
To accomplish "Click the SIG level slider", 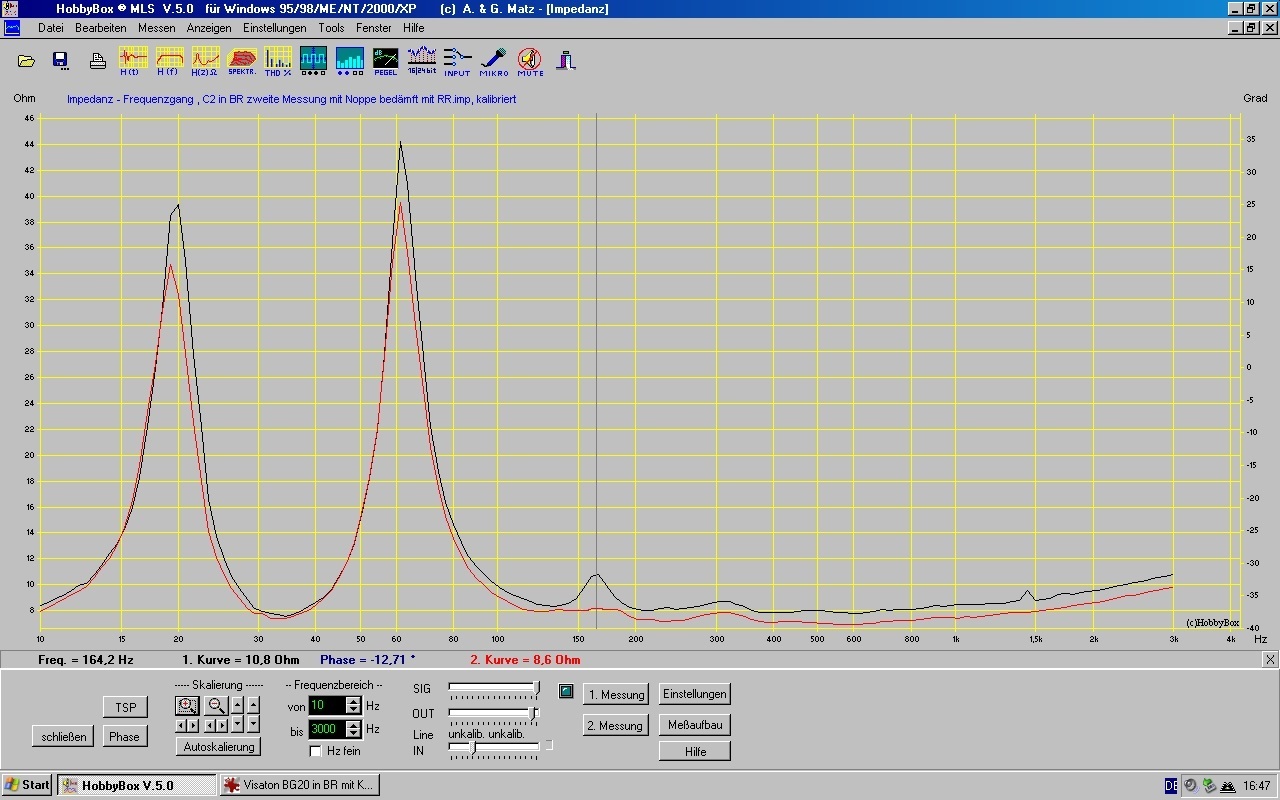I will point(494,687).
